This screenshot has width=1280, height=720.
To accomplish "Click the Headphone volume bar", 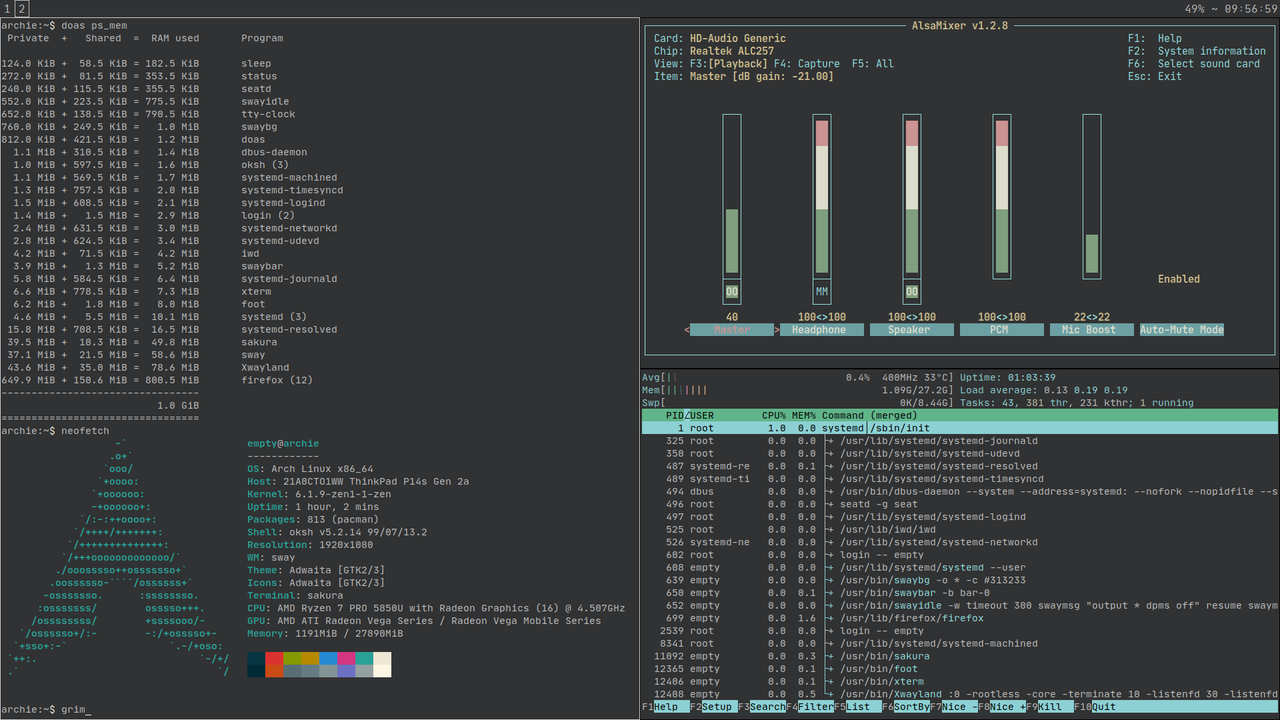I will [822, 196].
